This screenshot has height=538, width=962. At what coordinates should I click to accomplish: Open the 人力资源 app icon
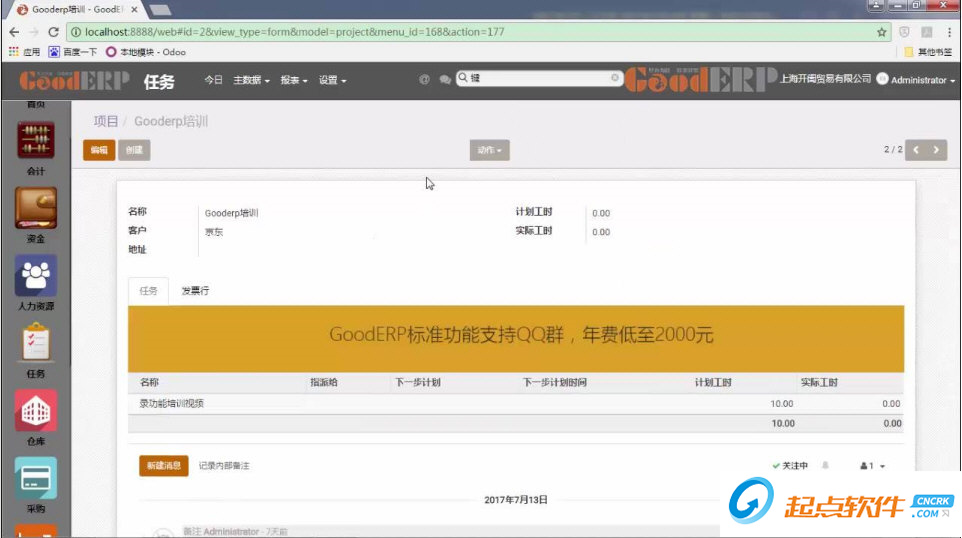[x=36, y=275]
